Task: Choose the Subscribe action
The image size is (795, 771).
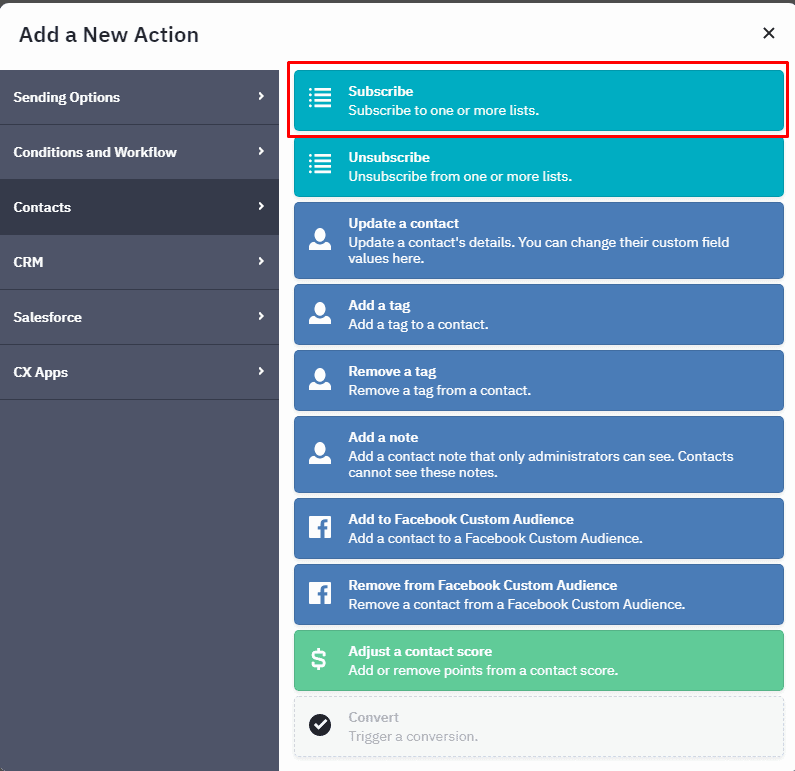Action: pos(539,100)
